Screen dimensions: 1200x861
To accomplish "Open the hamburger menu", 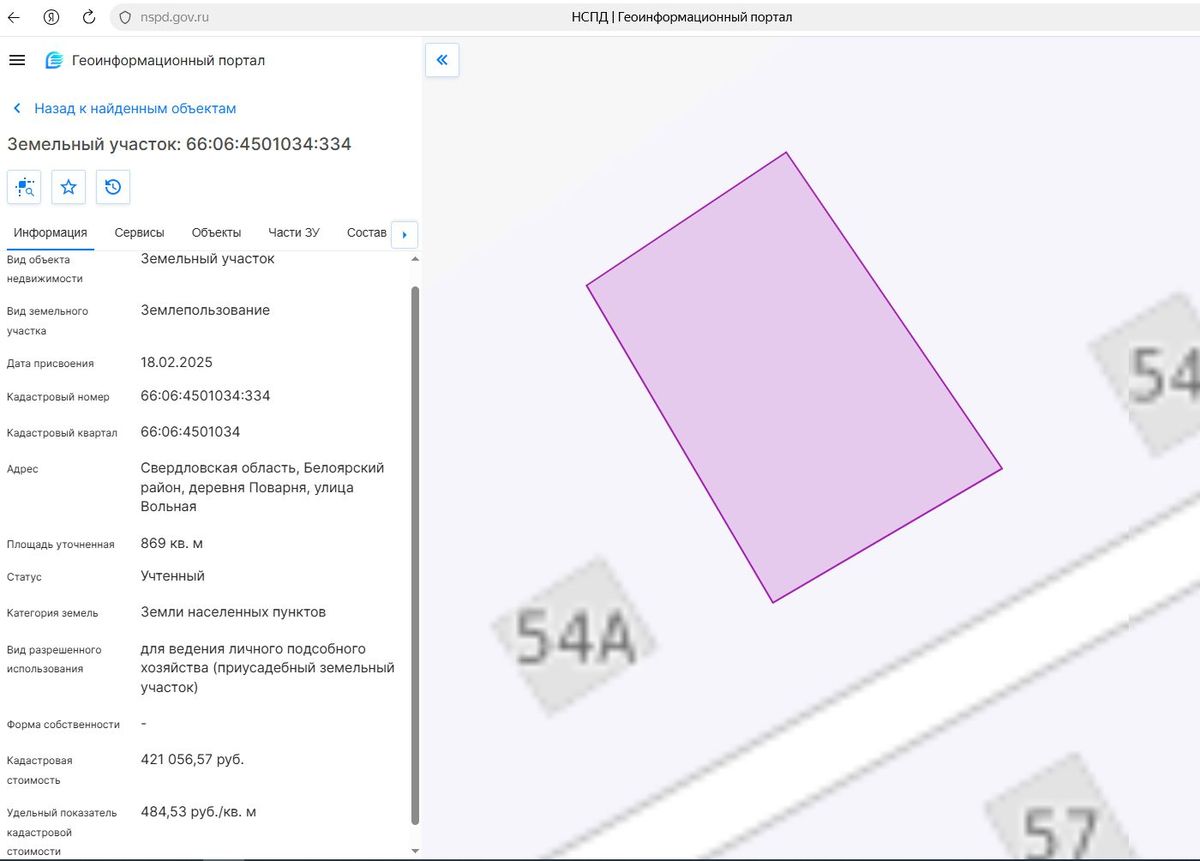I will (16, 60).
